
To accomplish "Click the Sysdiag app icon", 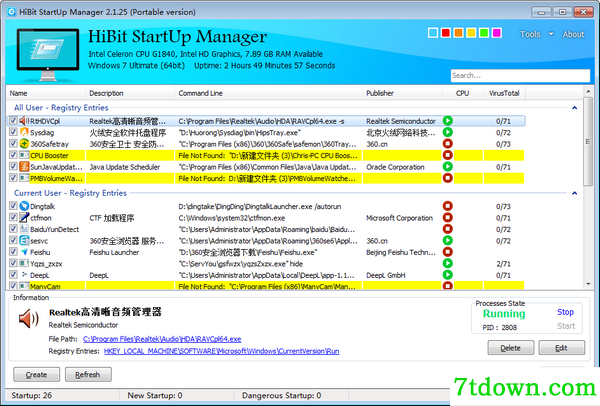I will click(x=24, y=132).
